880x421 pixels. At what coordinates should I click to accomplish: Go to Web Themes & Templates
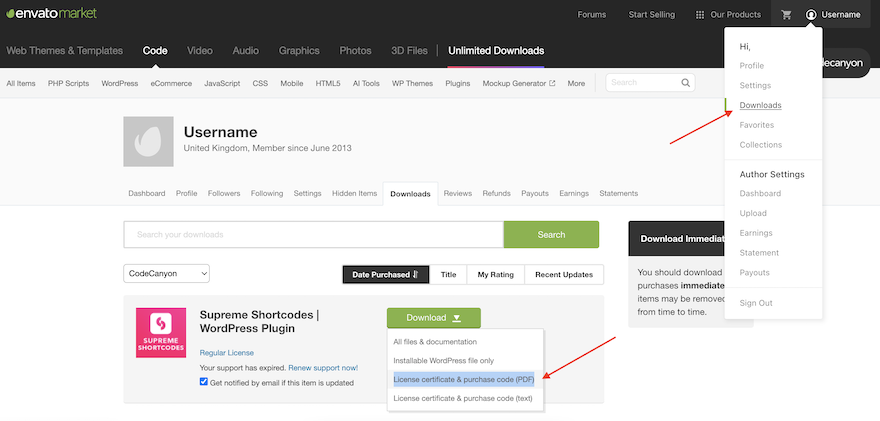coord(65,51)
